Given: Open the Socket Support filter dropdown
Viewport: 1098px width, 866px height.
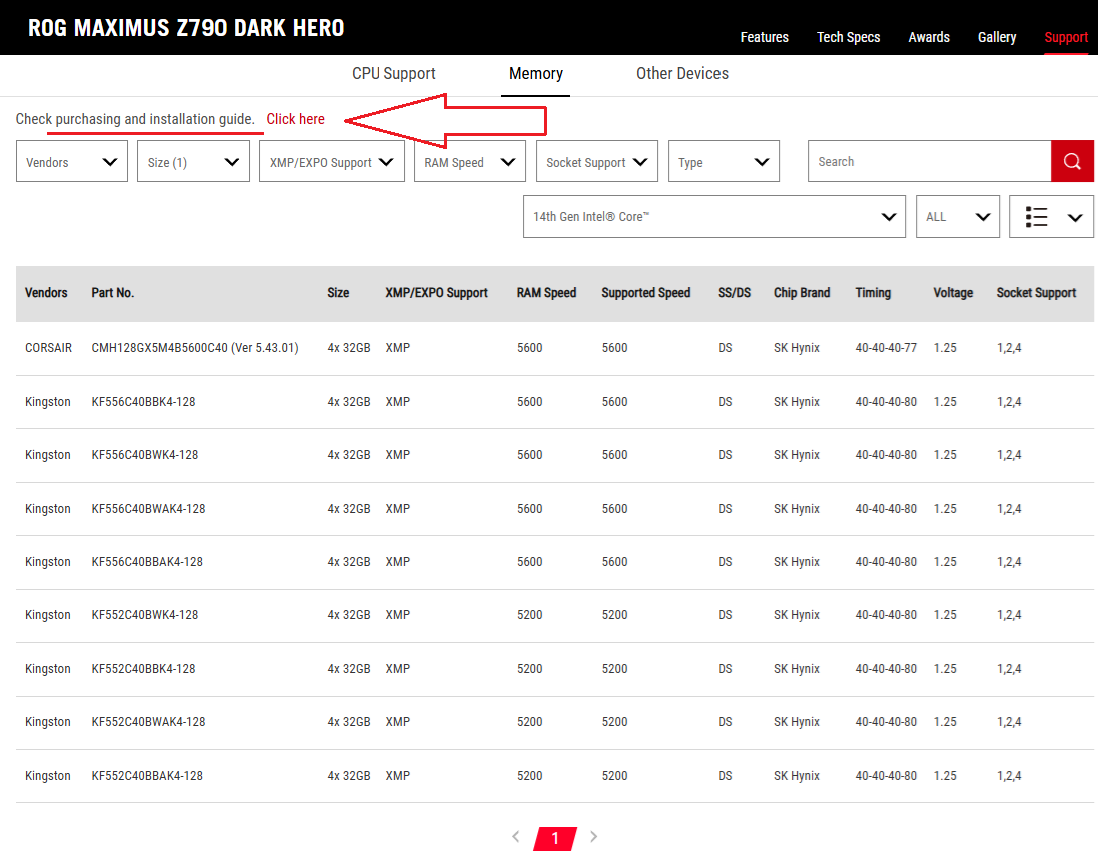Looking at the screenshot, I should (597, 162).
